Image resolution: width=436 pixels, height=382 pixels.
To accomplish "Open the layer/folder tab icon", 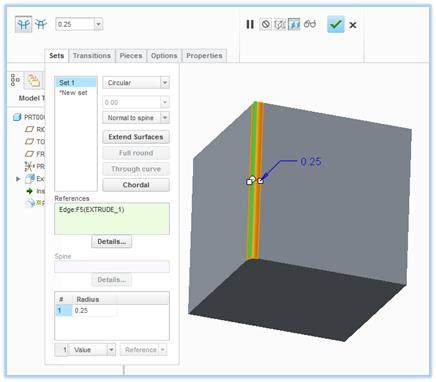I will coord(33,80).
